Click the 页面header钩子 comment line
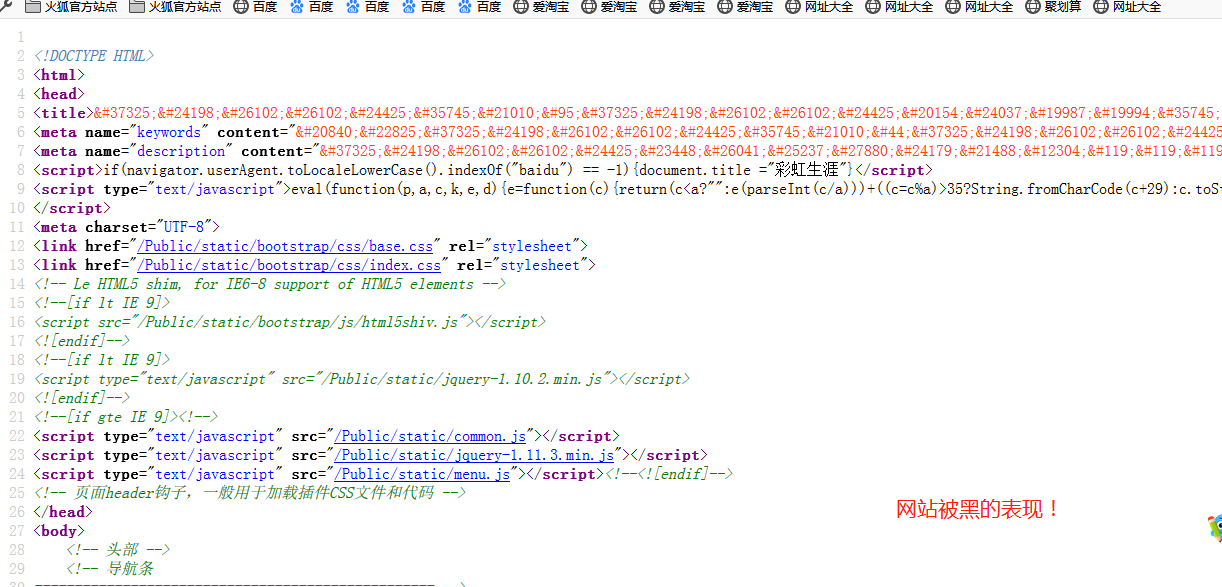The height and width of the screenshot is (587, 1222). click(x=250, y=493)
